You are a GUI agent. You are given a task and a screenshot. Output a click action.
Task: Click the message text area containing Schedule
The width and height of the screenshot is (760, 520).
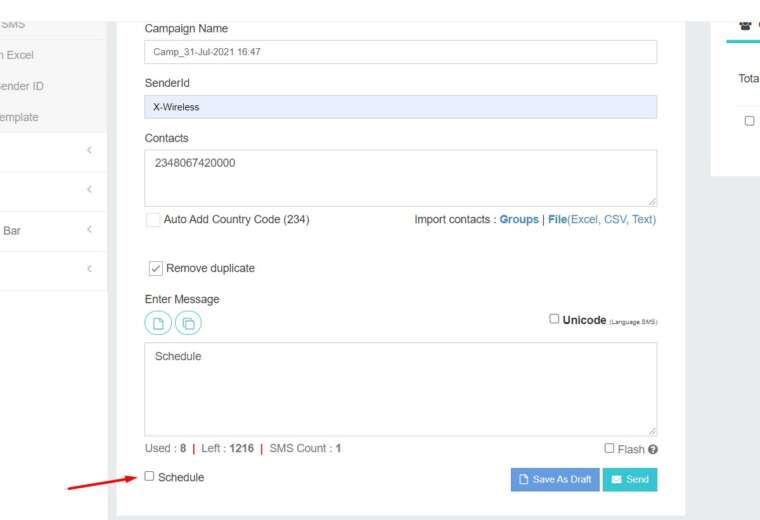(401, 390)
